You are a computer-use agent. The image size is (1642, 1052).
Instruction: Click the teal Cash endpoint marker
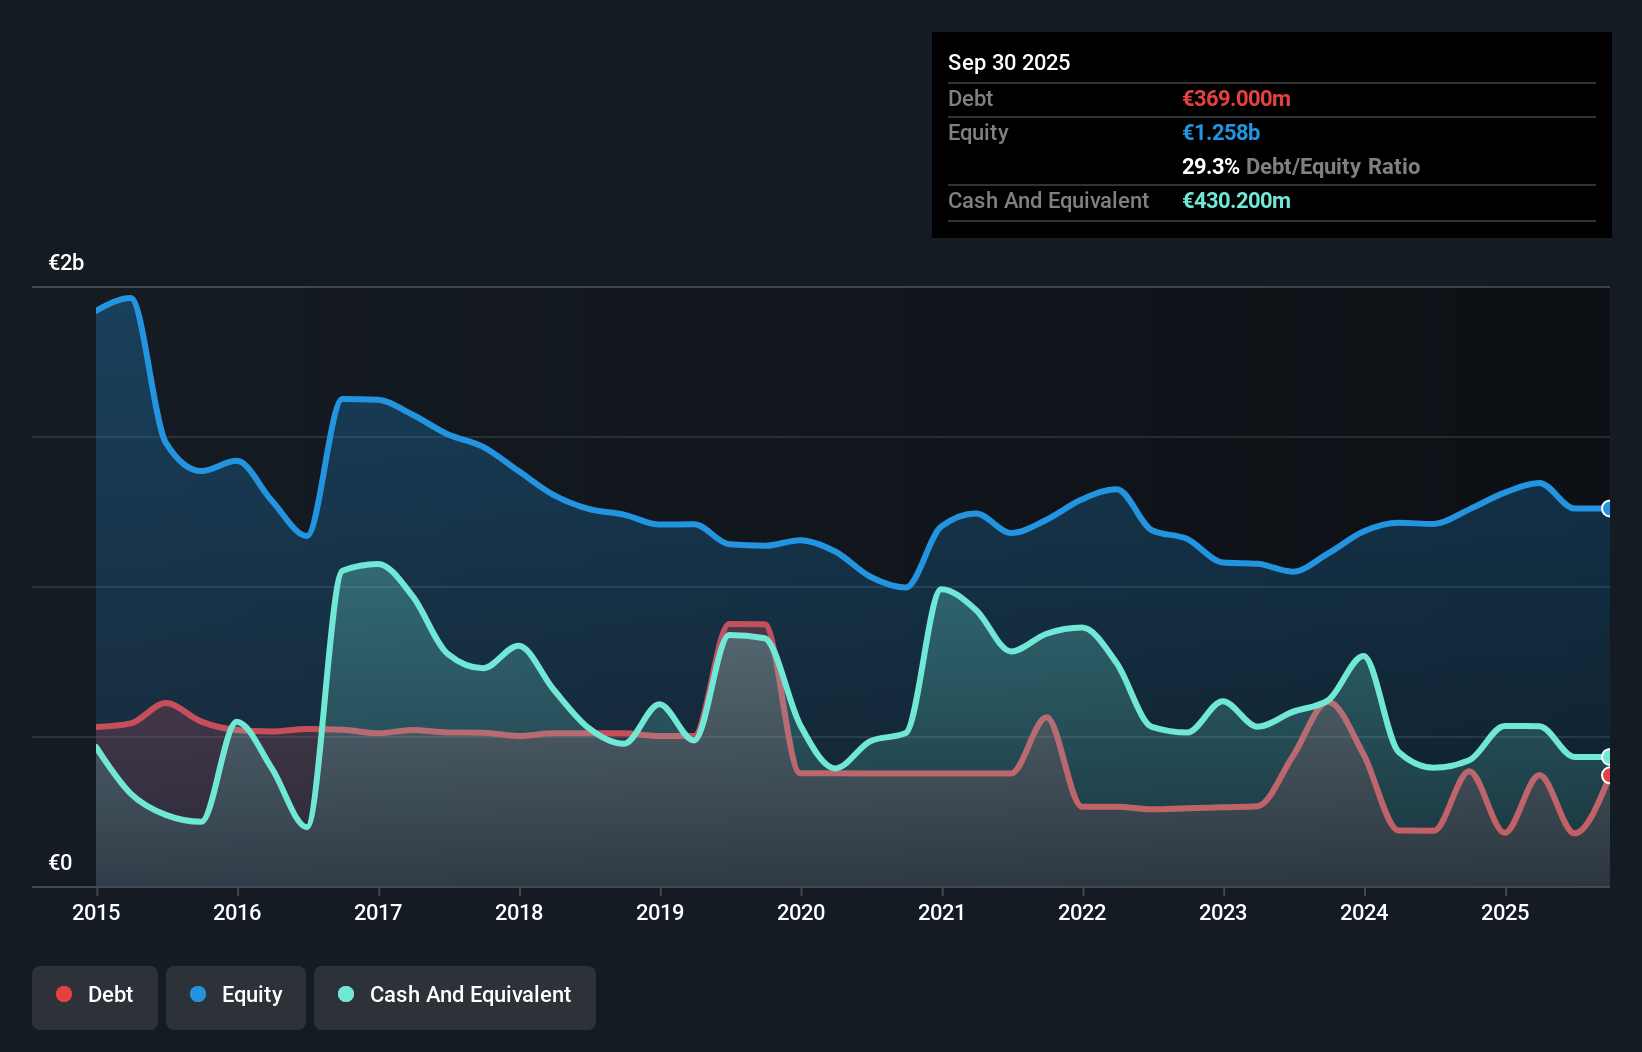(1608, 757)
